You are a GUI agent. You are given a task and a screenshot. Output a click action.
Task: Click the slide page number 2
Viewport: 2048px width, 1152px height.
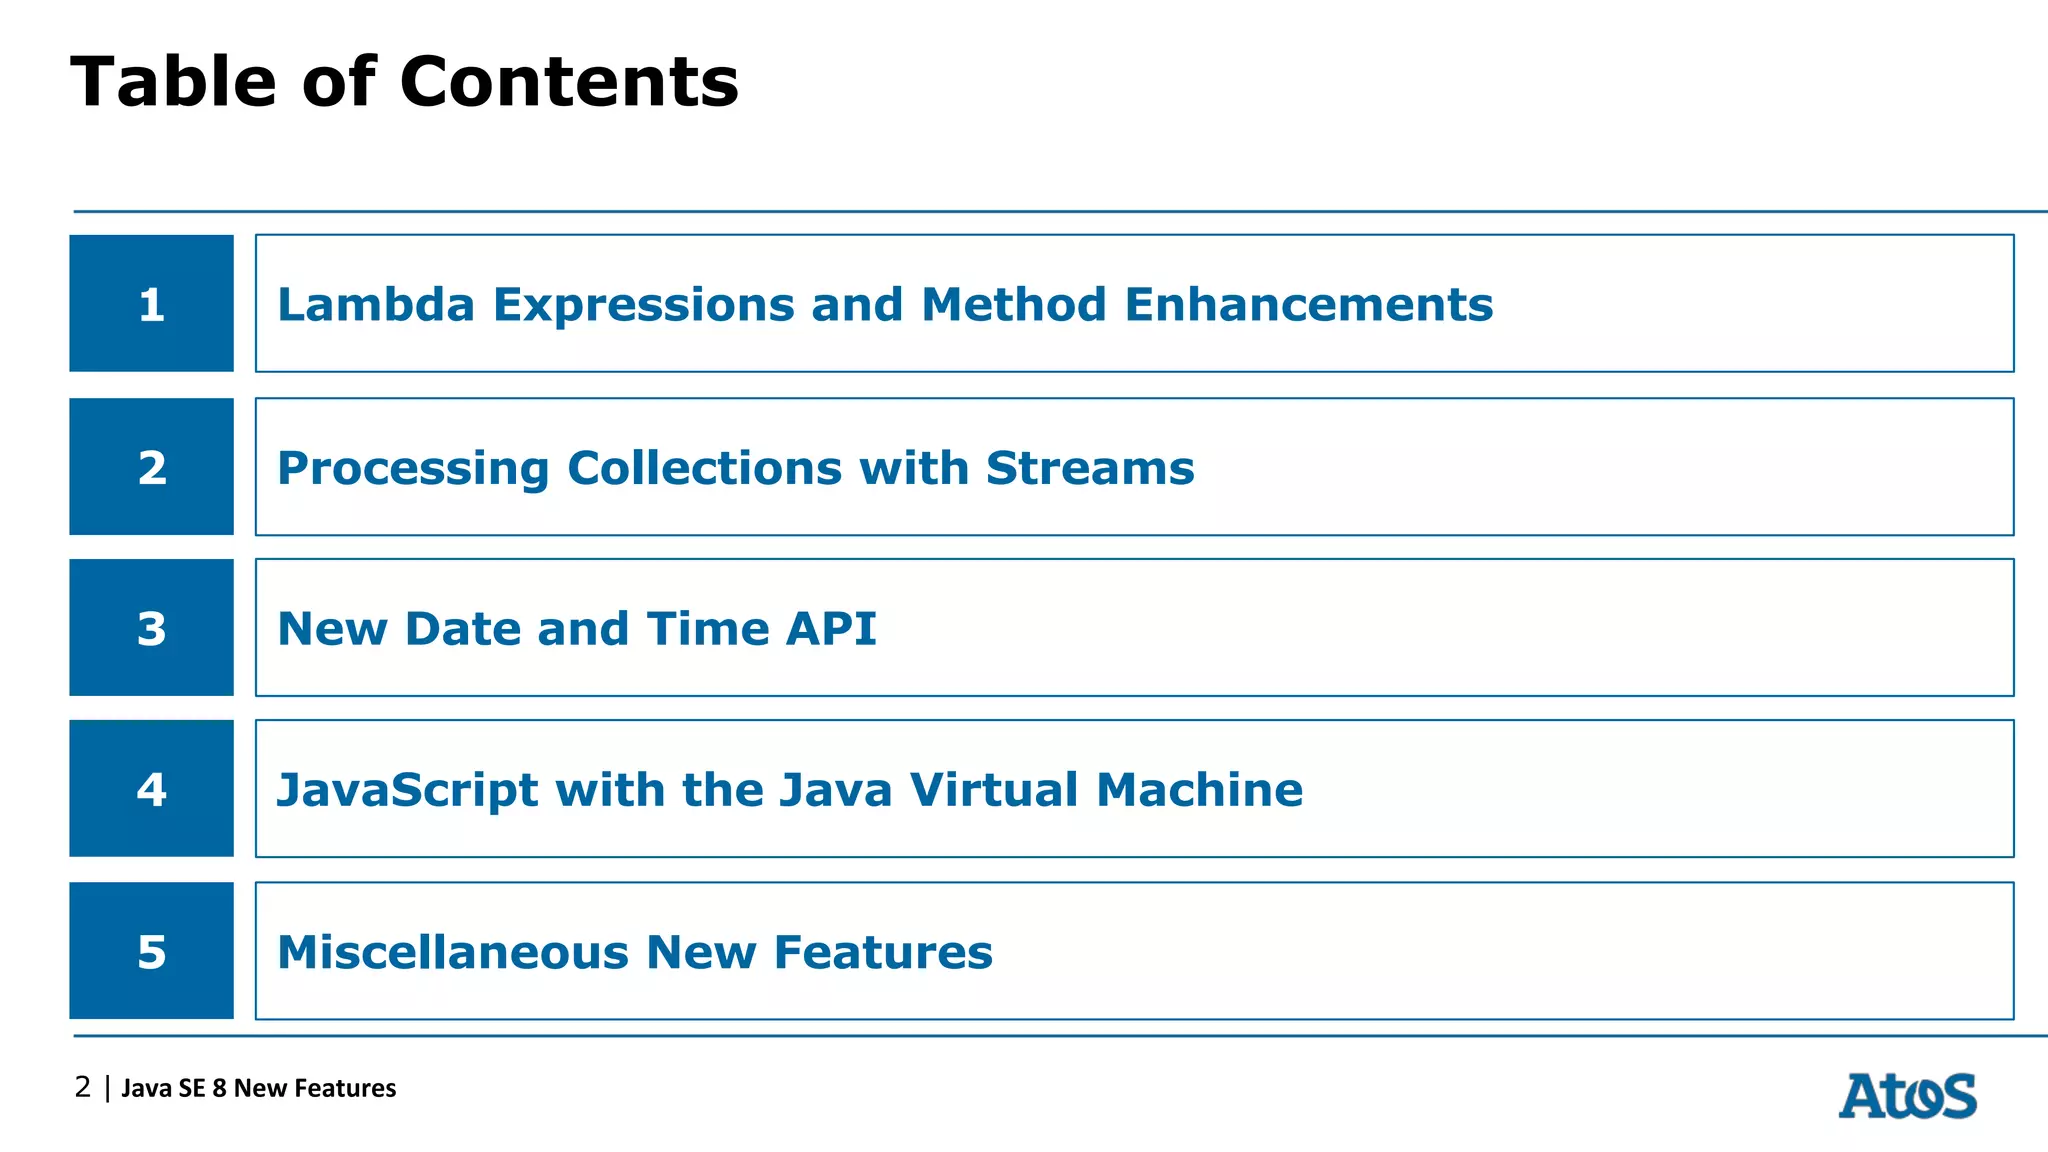82,1087
